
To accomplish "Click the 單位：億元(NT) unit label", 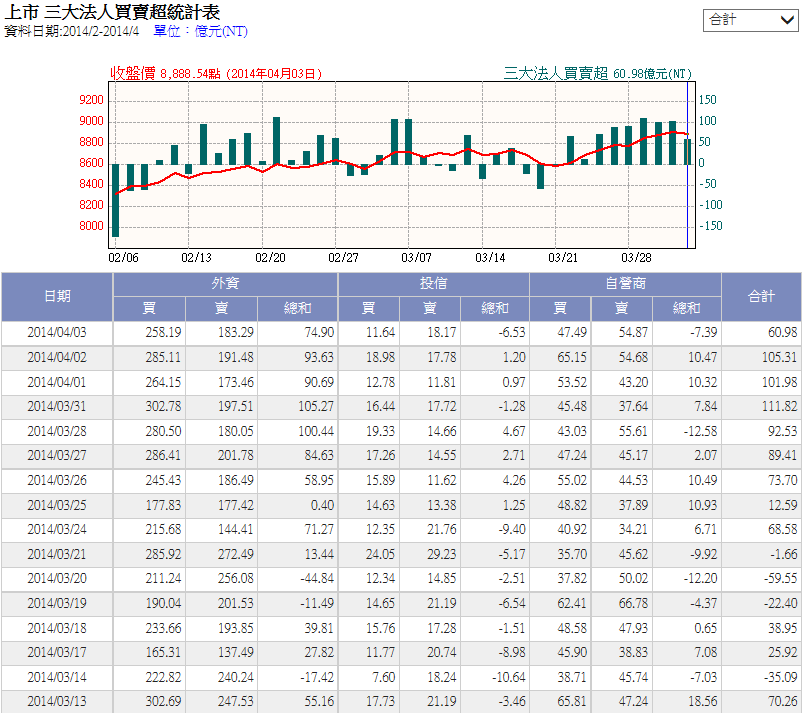I will coord(200,31).
